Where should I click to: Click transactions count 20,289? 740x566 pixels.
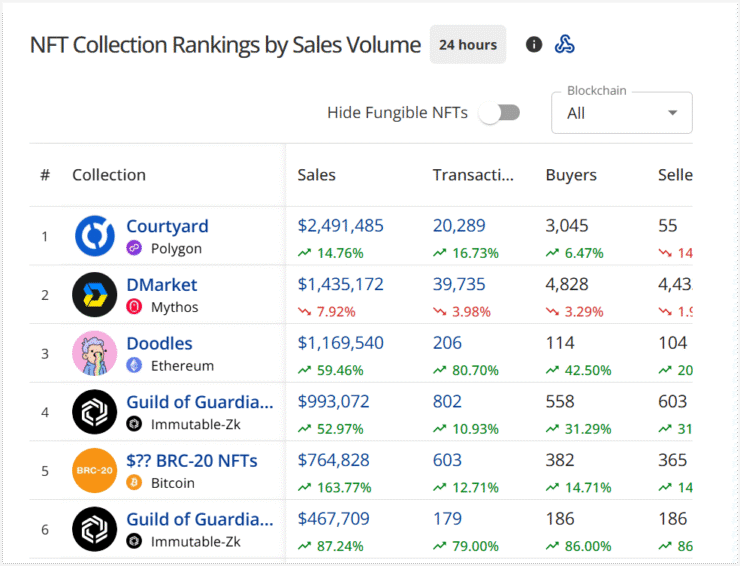[459, 226]
